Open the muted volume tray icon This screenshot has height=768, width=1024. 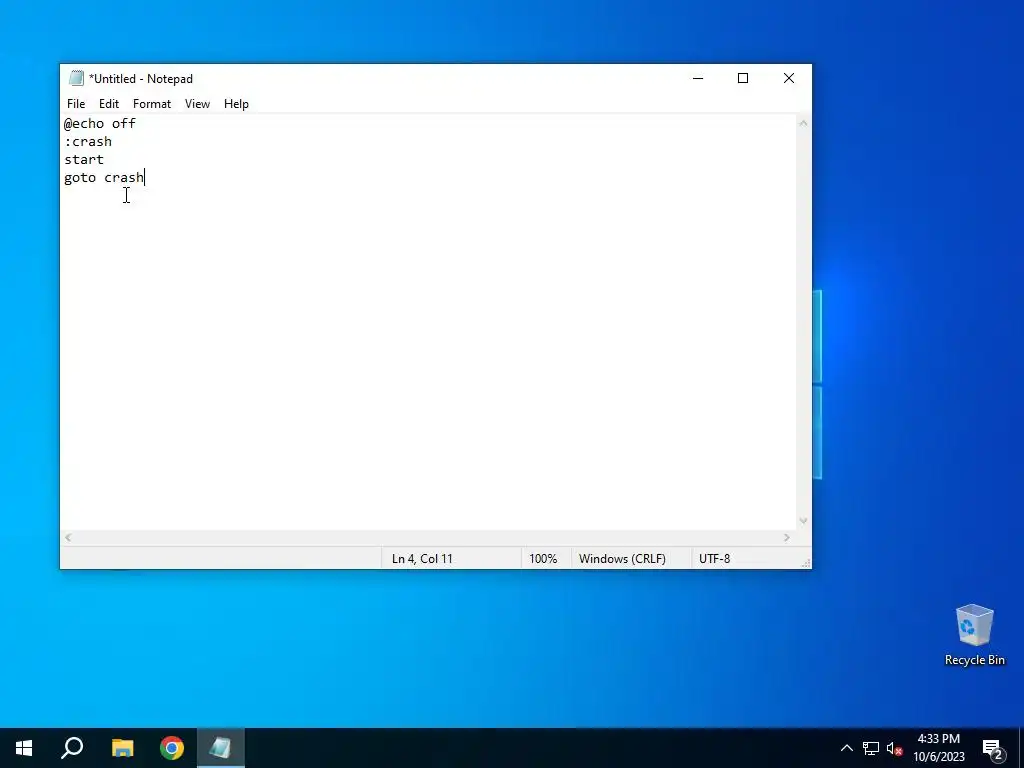[x=895, y=748]
